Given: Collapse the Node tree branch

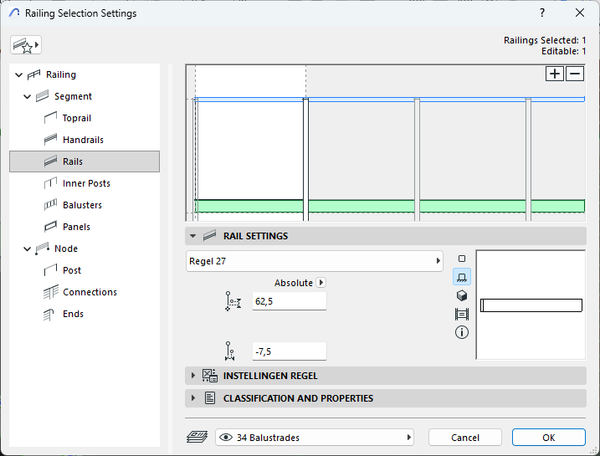Looking at the screenshot, I should tap(27, 248).
